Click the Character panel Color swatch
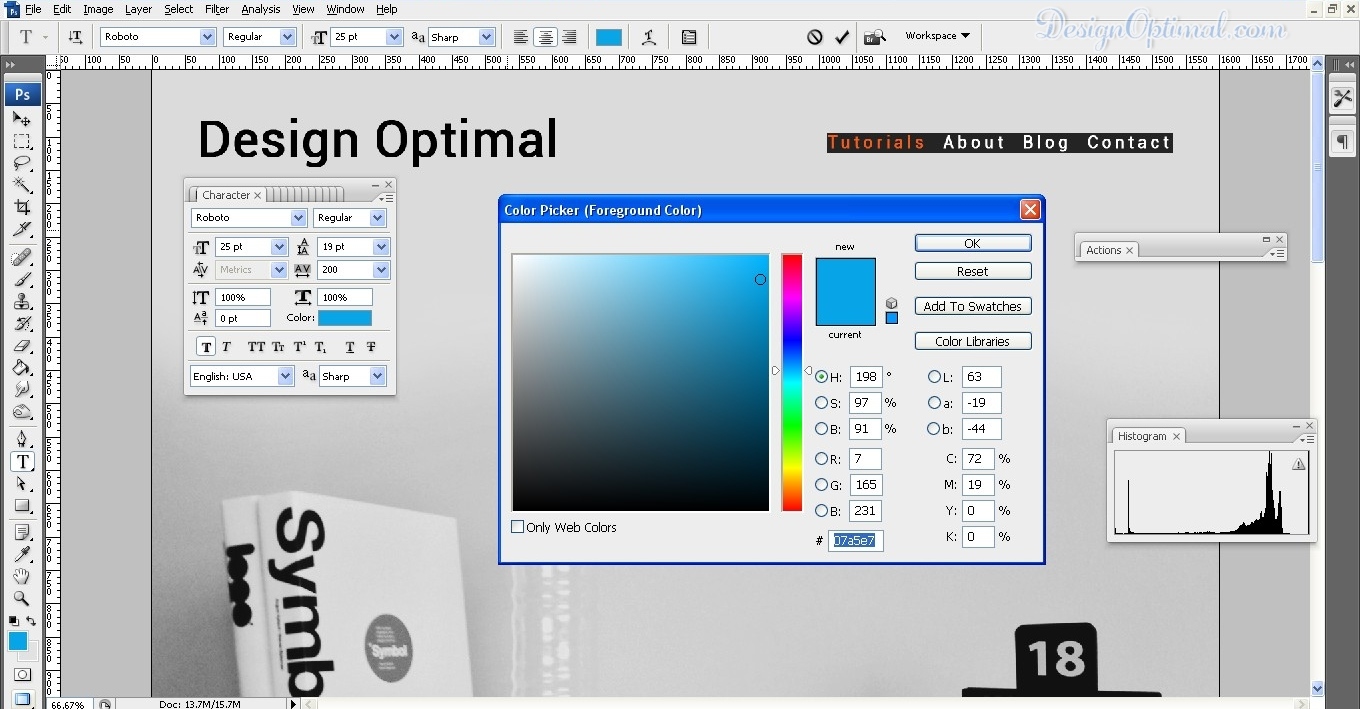Viewport: 1360px width, 709px height. [345, 318]
